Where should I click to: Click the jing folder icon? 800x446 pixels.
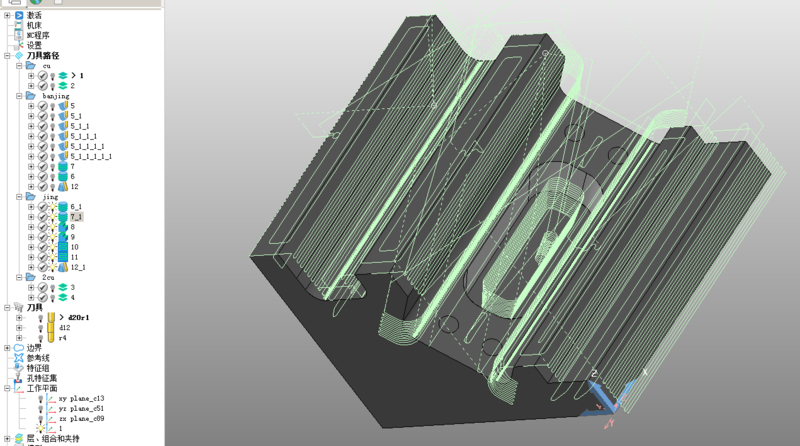point(31,196)
